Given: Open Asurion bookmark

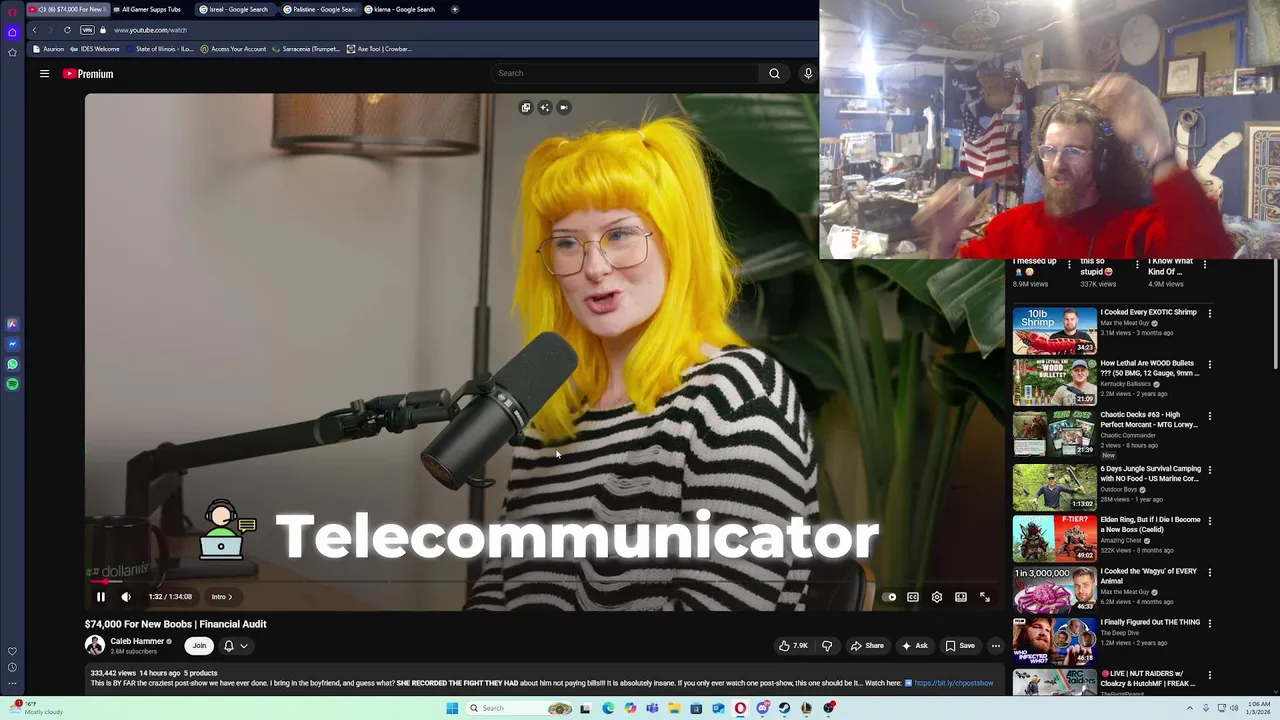Looking at the screenshot, I should click(48, 49).
